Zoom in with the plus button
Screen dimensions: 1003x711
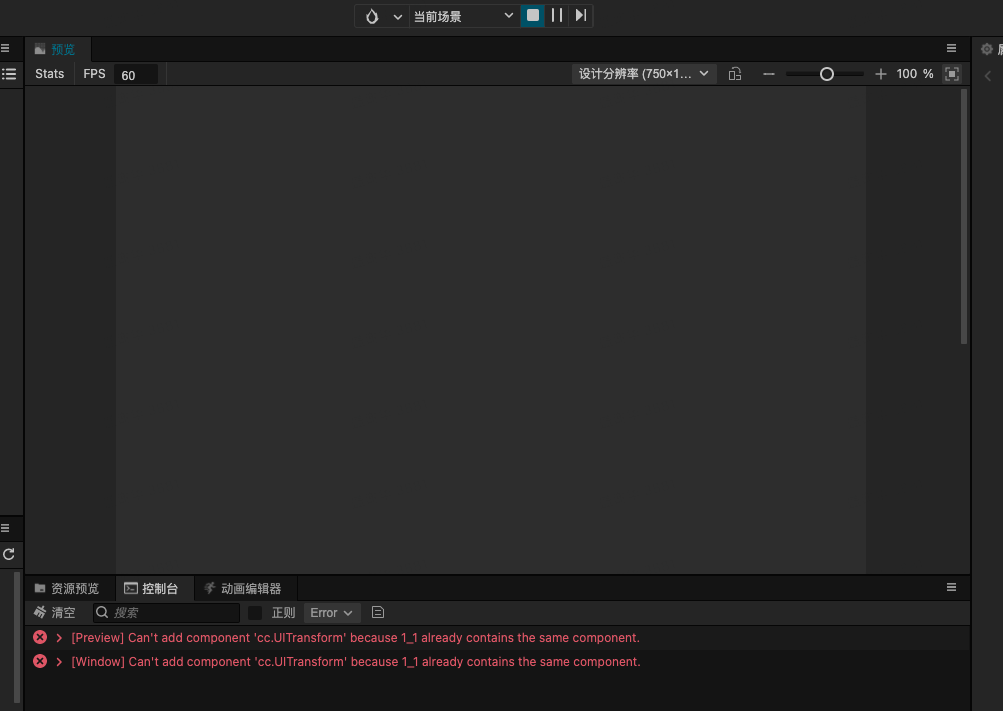(881, 74)
